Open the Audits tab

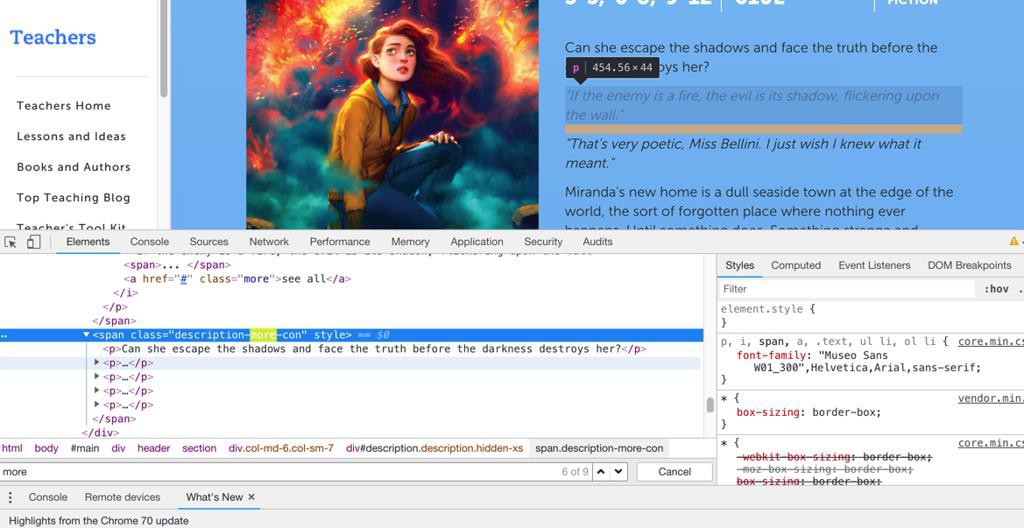598,242
